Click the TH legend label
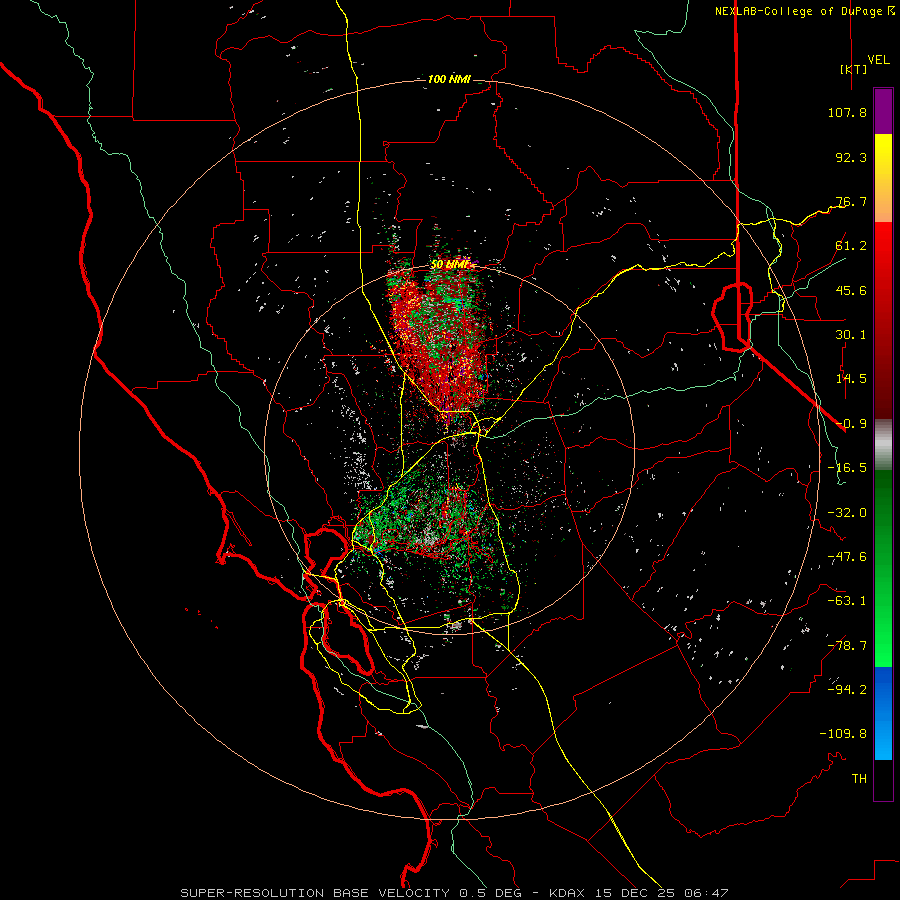The width and height of the screenshot is (900, 900). tap(859, 779)
